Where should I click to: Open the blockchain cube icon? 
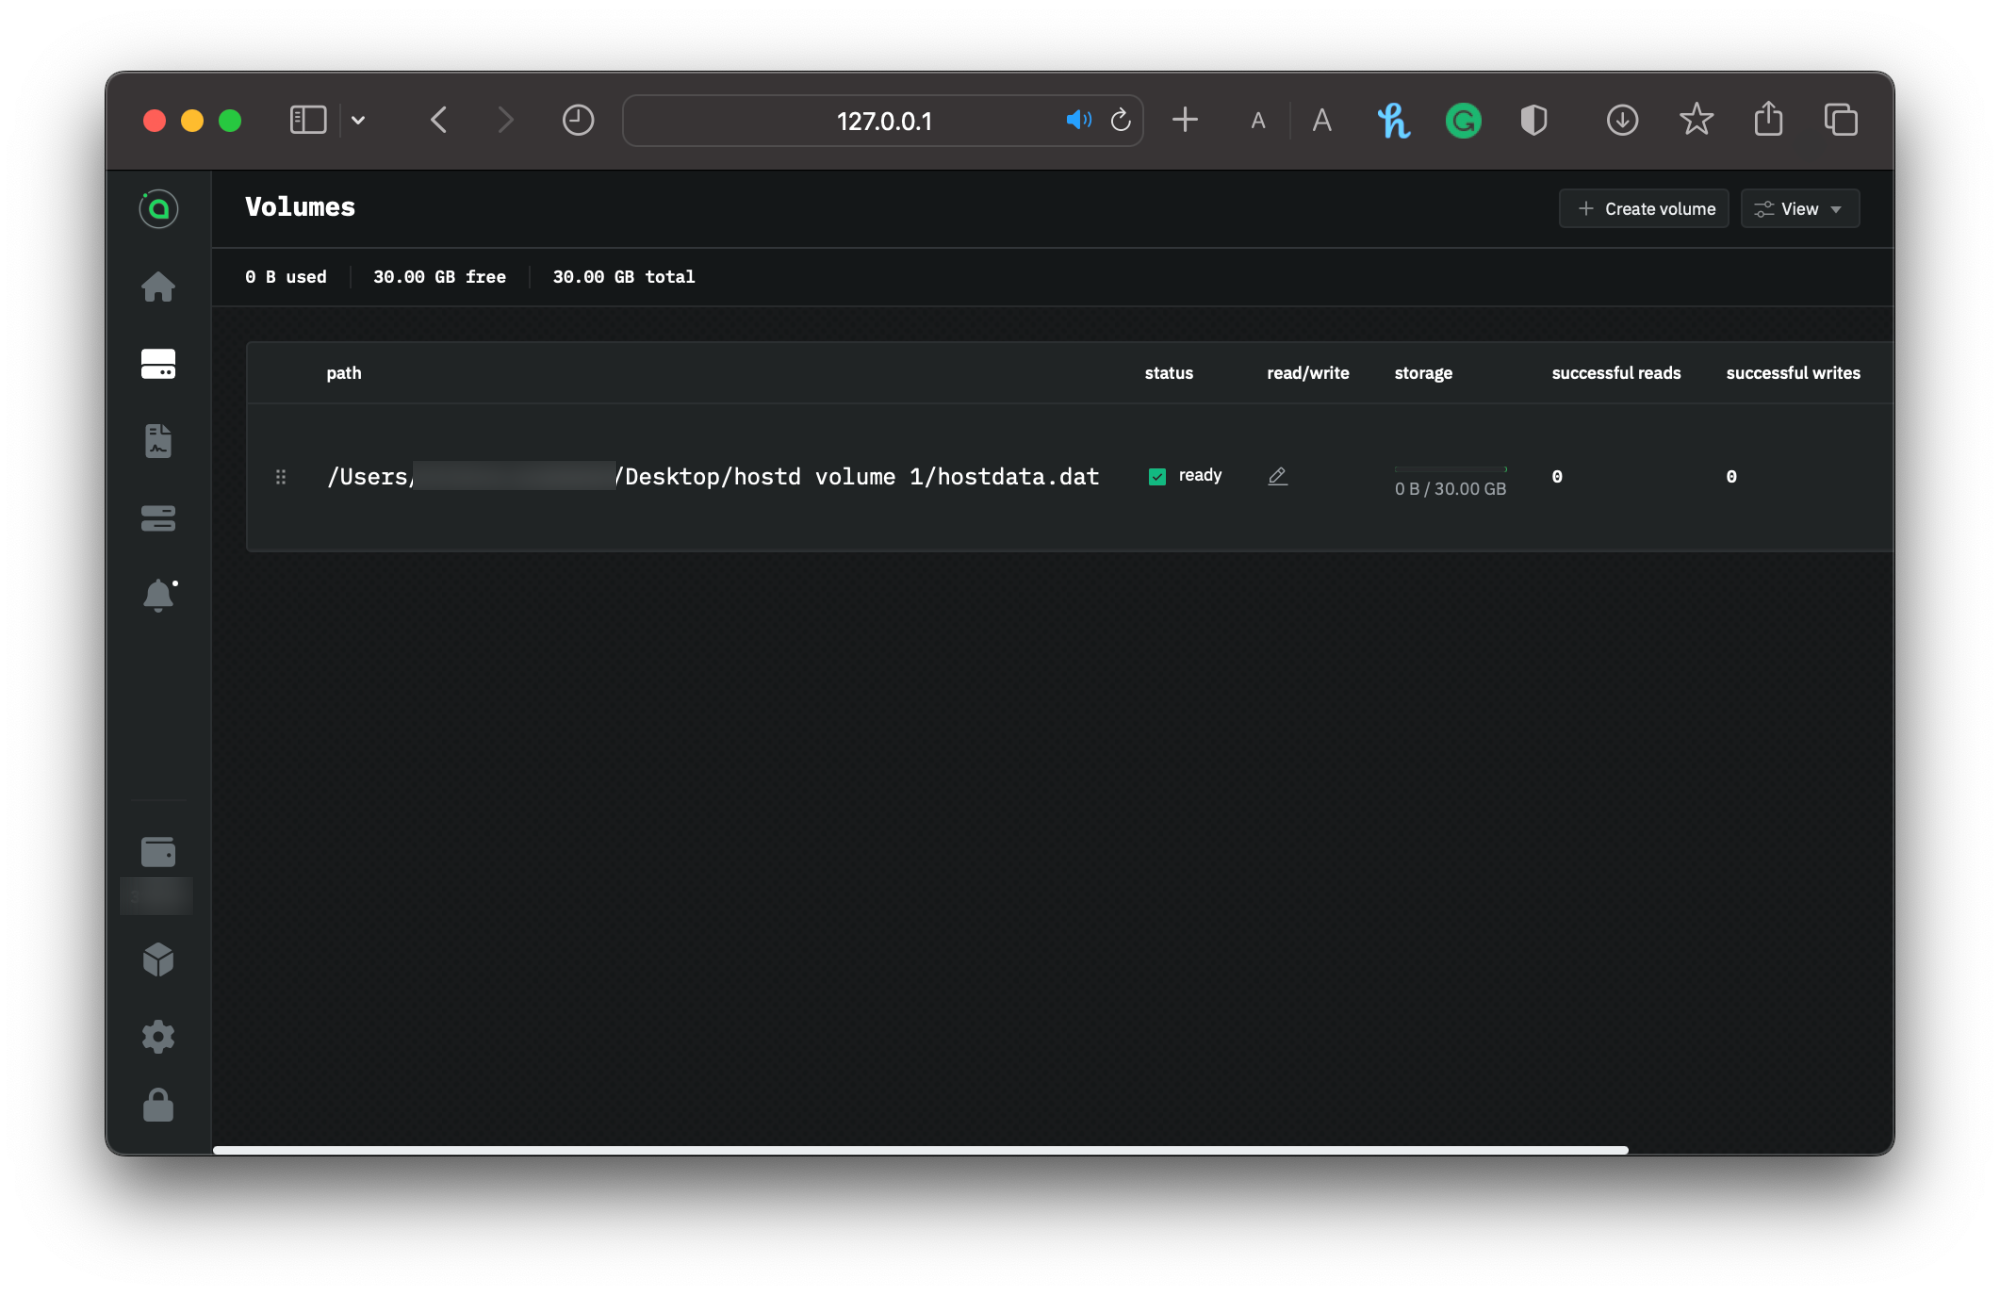158,960
